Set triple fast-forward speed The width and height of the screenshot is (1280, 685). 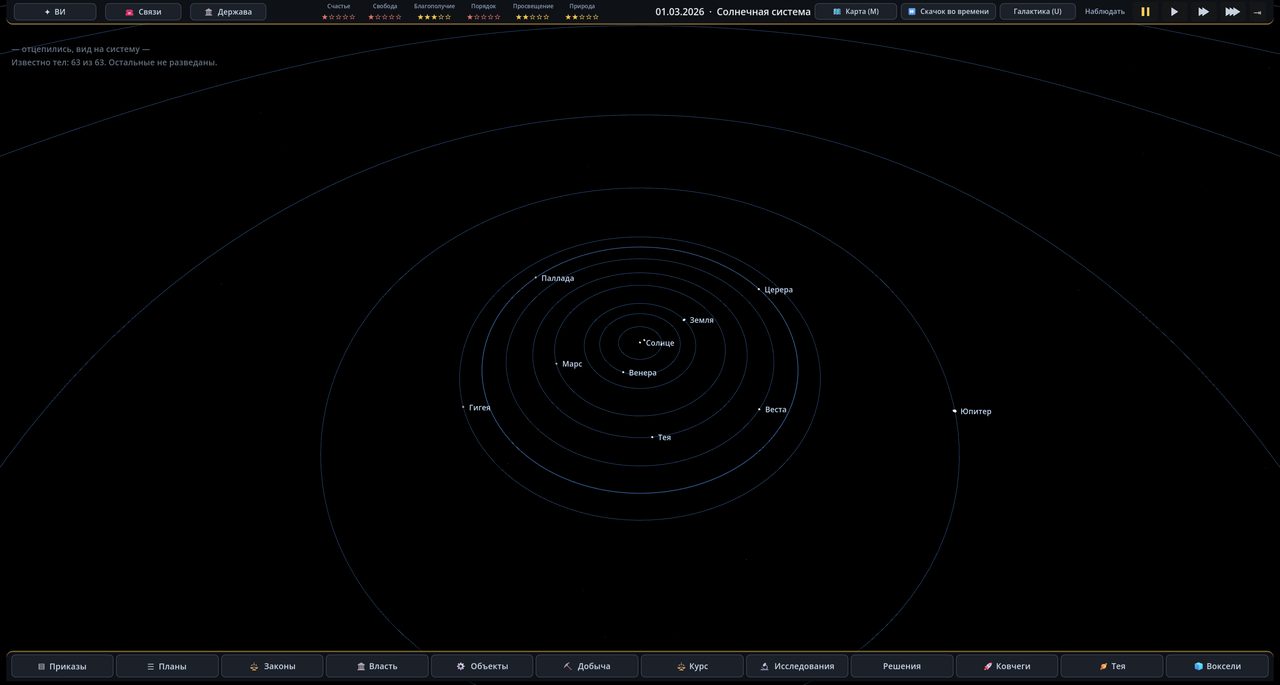[x=1232, y=12]
